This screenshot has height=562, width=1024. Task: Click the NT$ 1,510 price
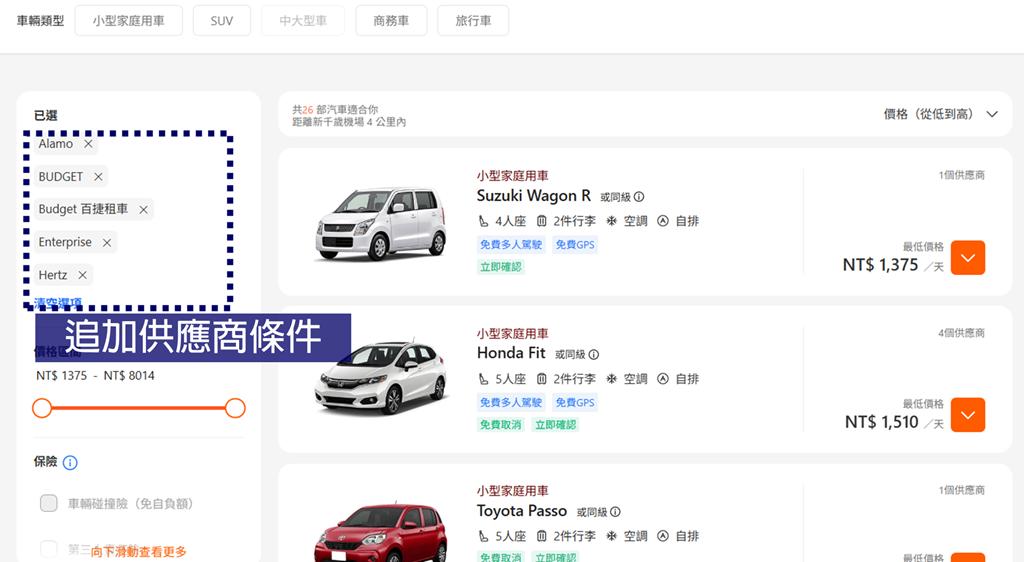pos(882,422)
